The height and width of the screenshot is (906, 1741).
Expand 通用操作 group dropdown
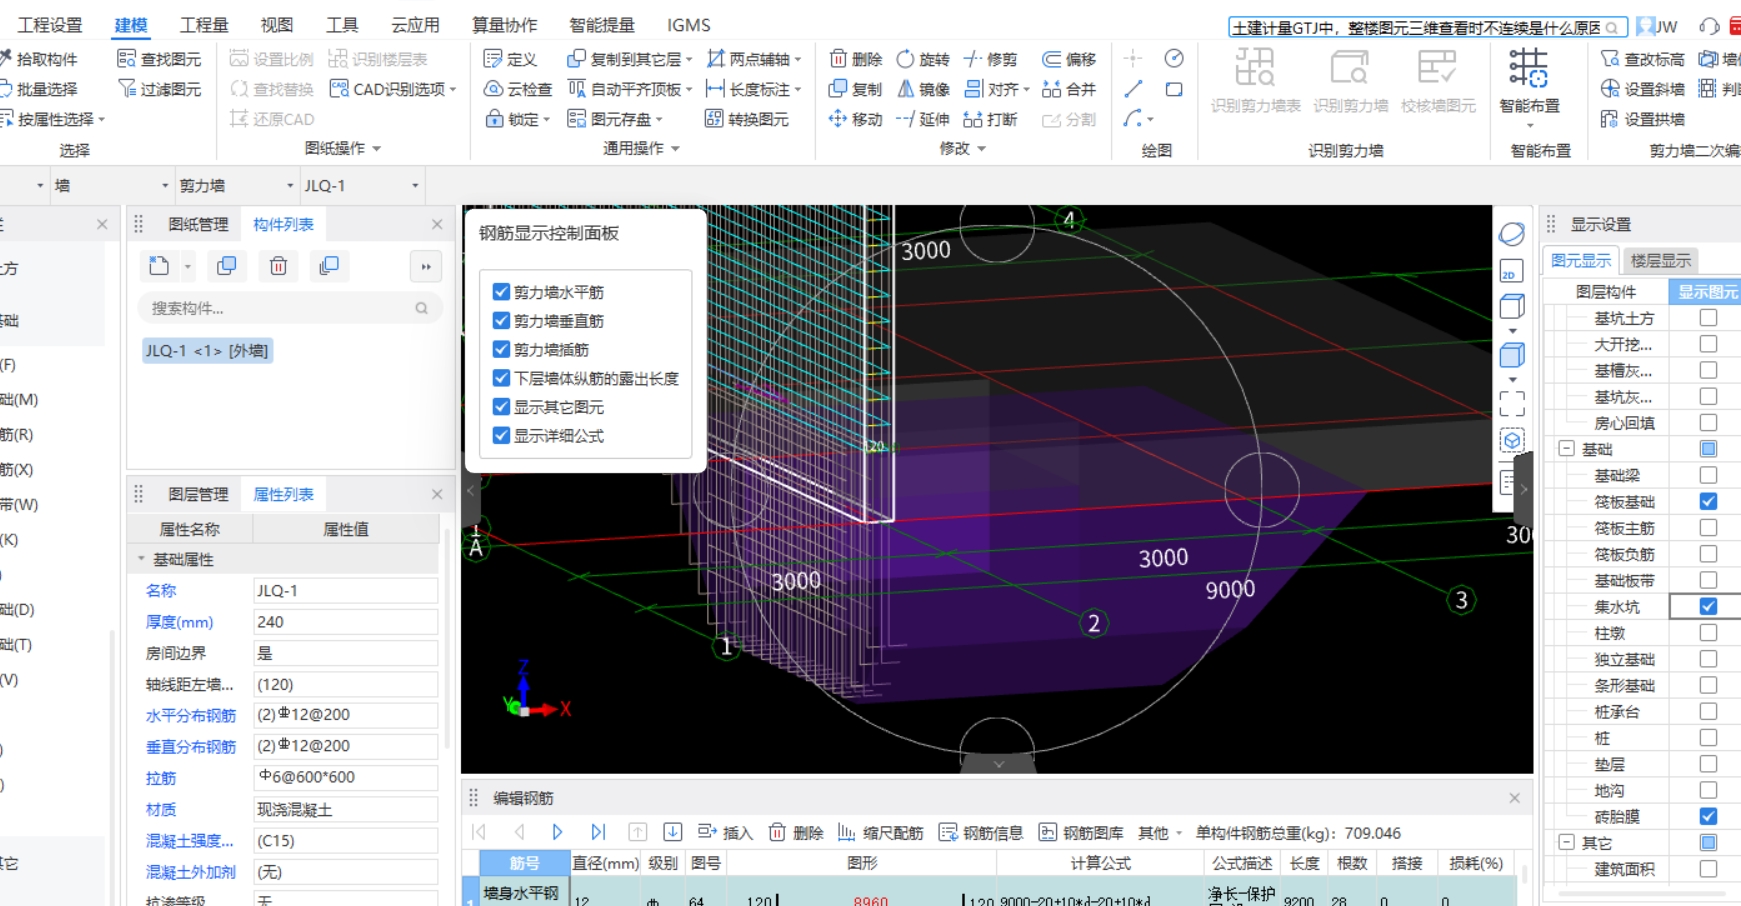(676, 149)
